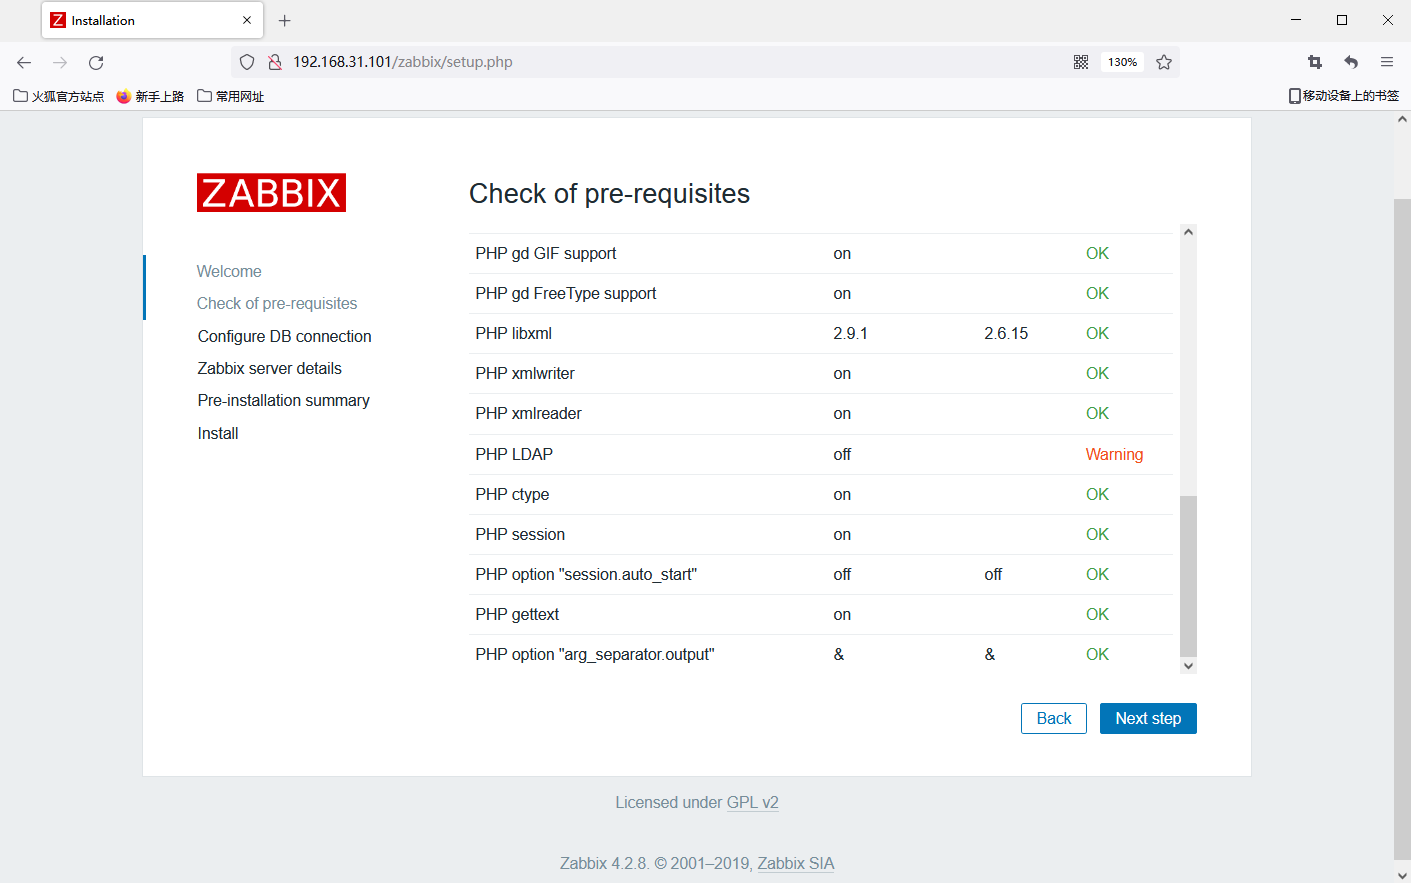Select the Welcome step in the sidebar
Viewport: 1411px width, 883px height.
pos(229,271)
